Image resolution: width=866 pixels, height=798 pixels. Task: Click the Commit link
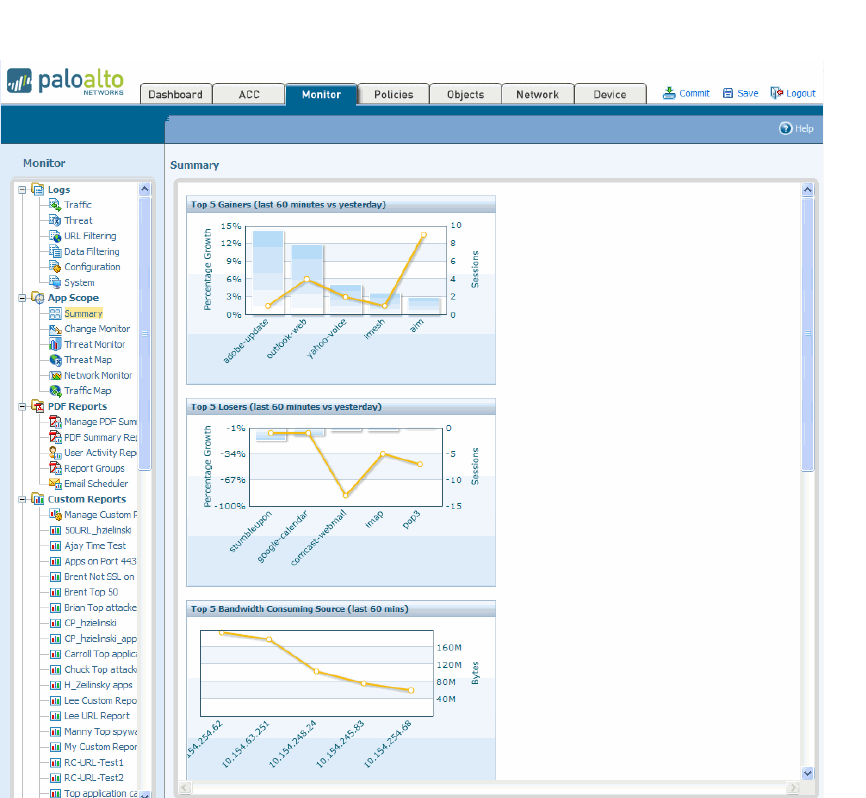[694, 93]
